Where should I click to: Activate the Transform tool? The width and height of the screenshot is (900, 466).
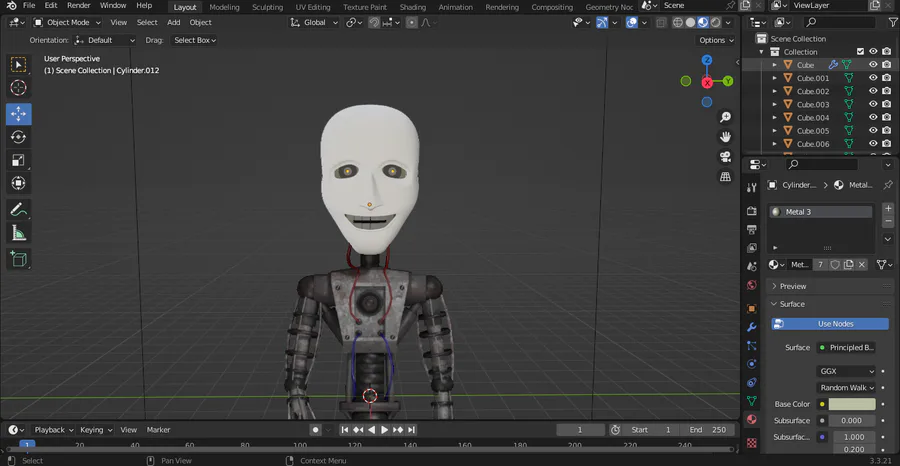18,183
